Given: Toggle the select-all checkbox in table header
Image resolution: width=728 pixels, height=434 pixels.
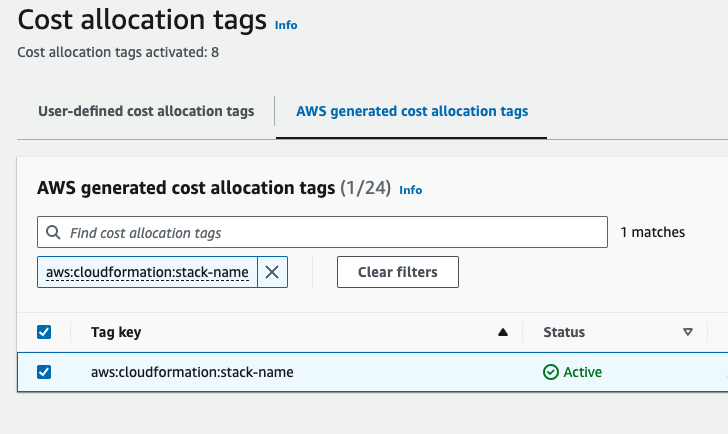Looking at the screenshot, I should pos(44,332).
